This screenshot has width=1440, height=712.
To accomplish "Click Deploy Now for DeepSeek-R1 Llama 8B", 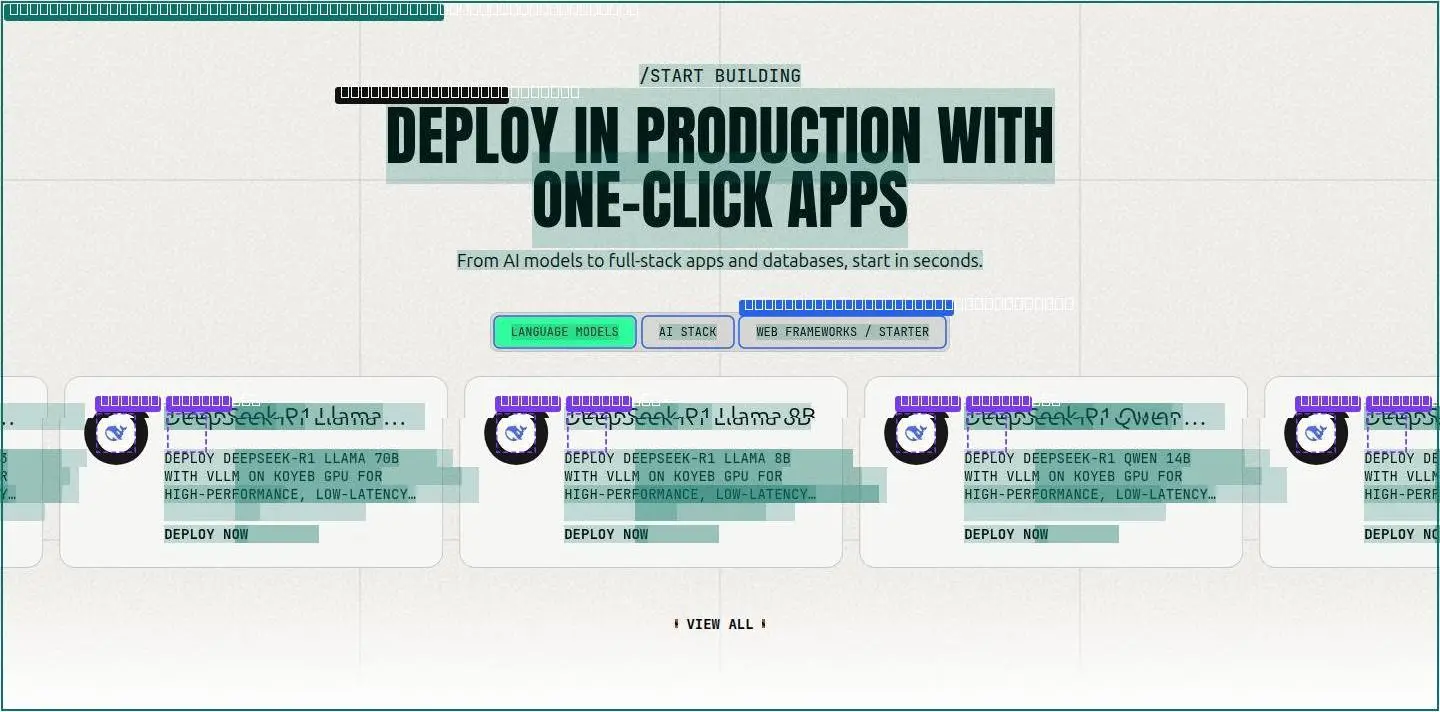I will click(606, 534).
